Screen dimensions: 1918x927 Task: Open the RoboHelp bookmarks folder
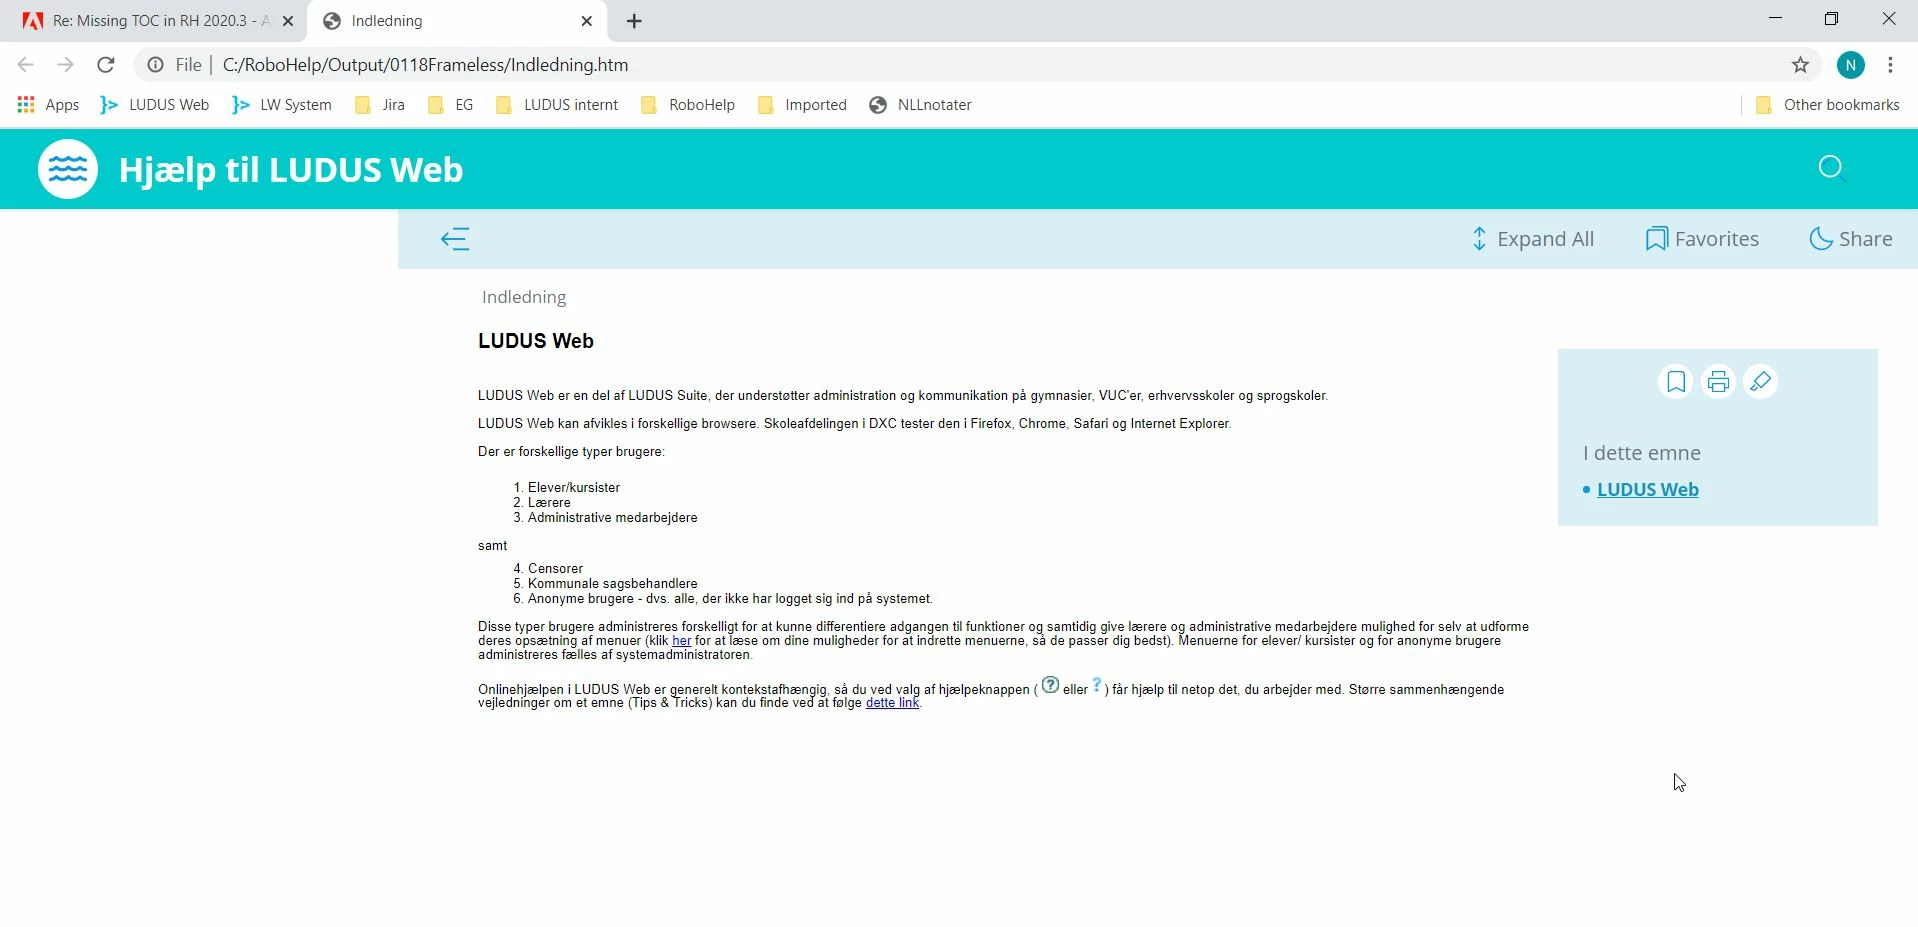(688, 105)
